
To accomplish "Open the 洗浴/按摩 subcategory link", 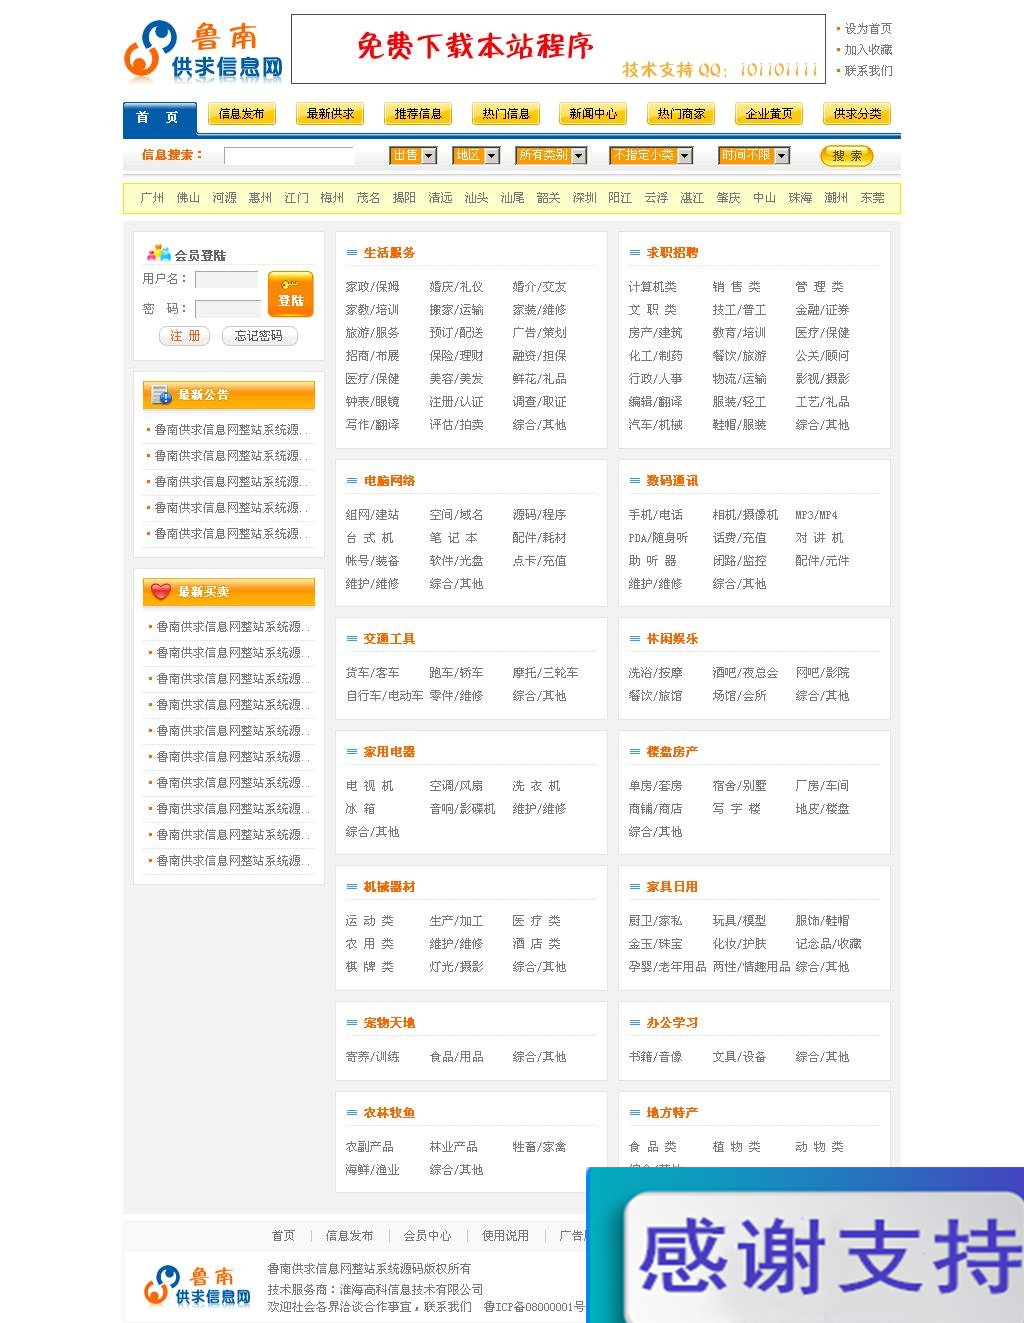I will point(655,673).
